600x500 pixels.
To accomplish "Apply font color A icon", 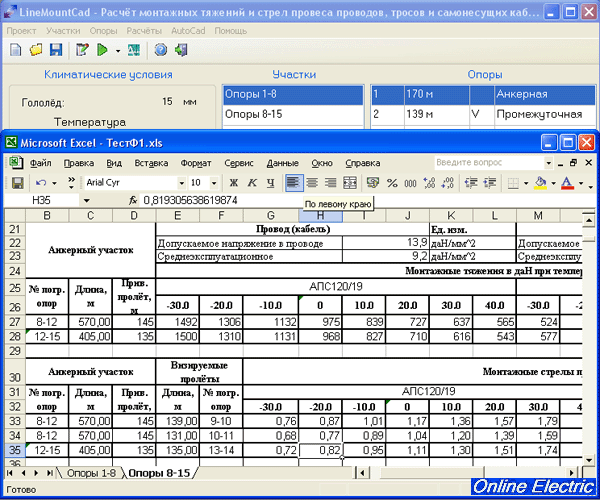I will coord(568,183).
